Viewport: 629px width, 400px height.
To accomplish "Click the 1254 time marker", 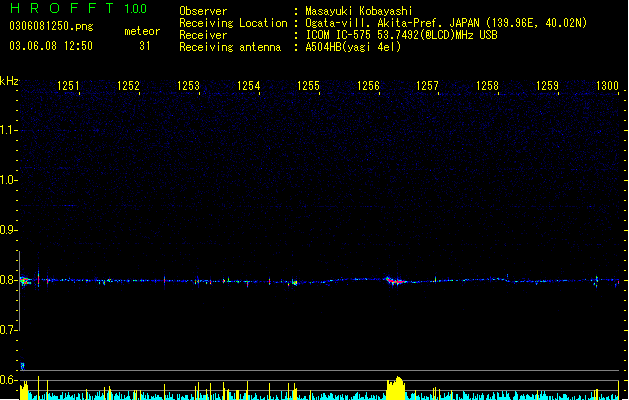I will tap(248, 86).
